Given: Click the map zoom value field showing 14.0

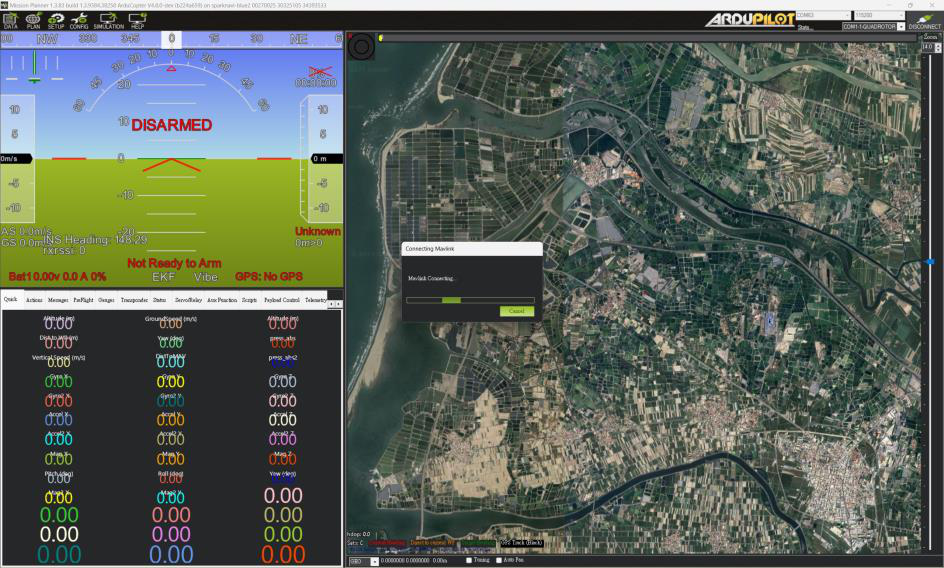Looking at the screenshot, I should 928,46.
